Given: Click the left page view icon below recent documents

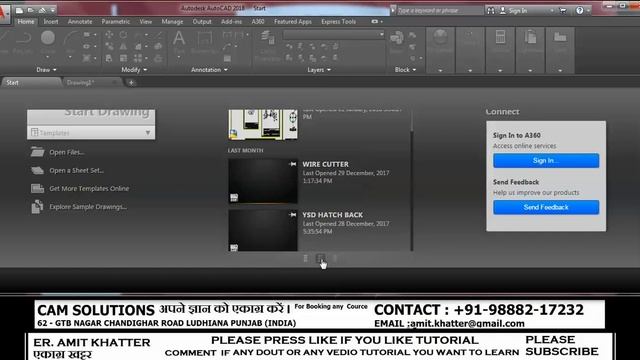Looking at the screenshot, I should pos(306,258).
